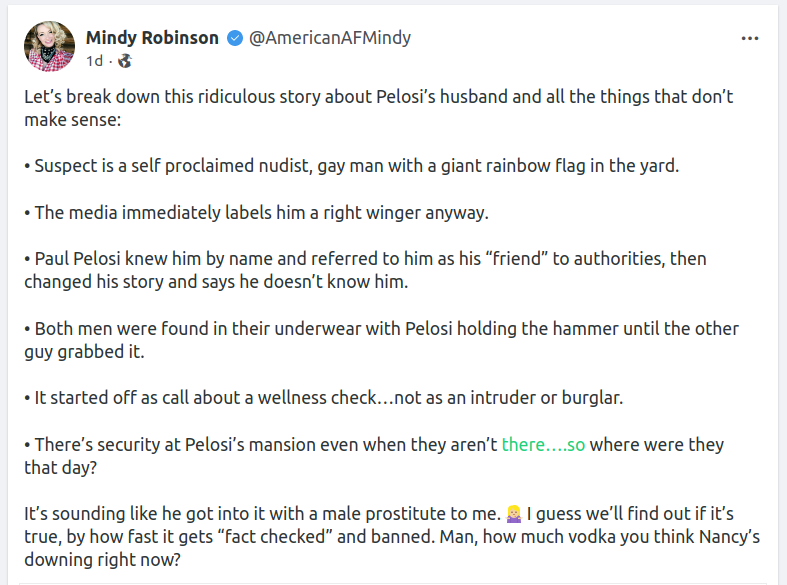This screenshot has height=585, width=787.
Task: Follow the green "there….so" link
Action: [x=543, y=444]
